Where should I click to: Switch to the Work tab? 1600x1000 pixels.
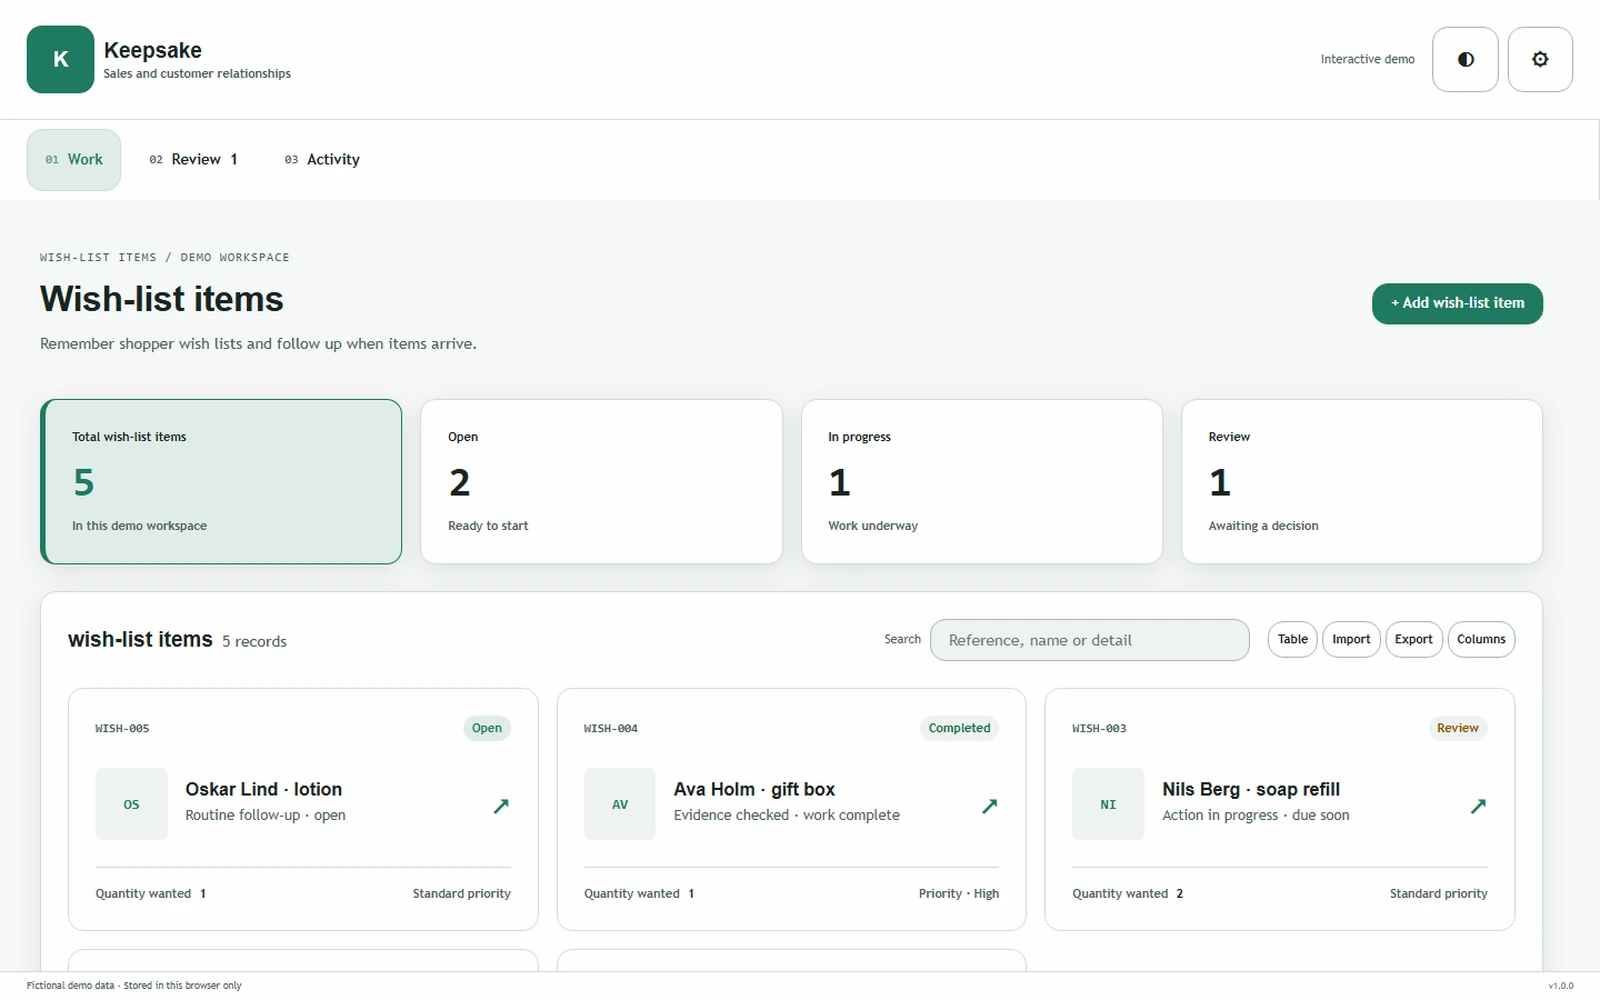(x=74, y=160)
